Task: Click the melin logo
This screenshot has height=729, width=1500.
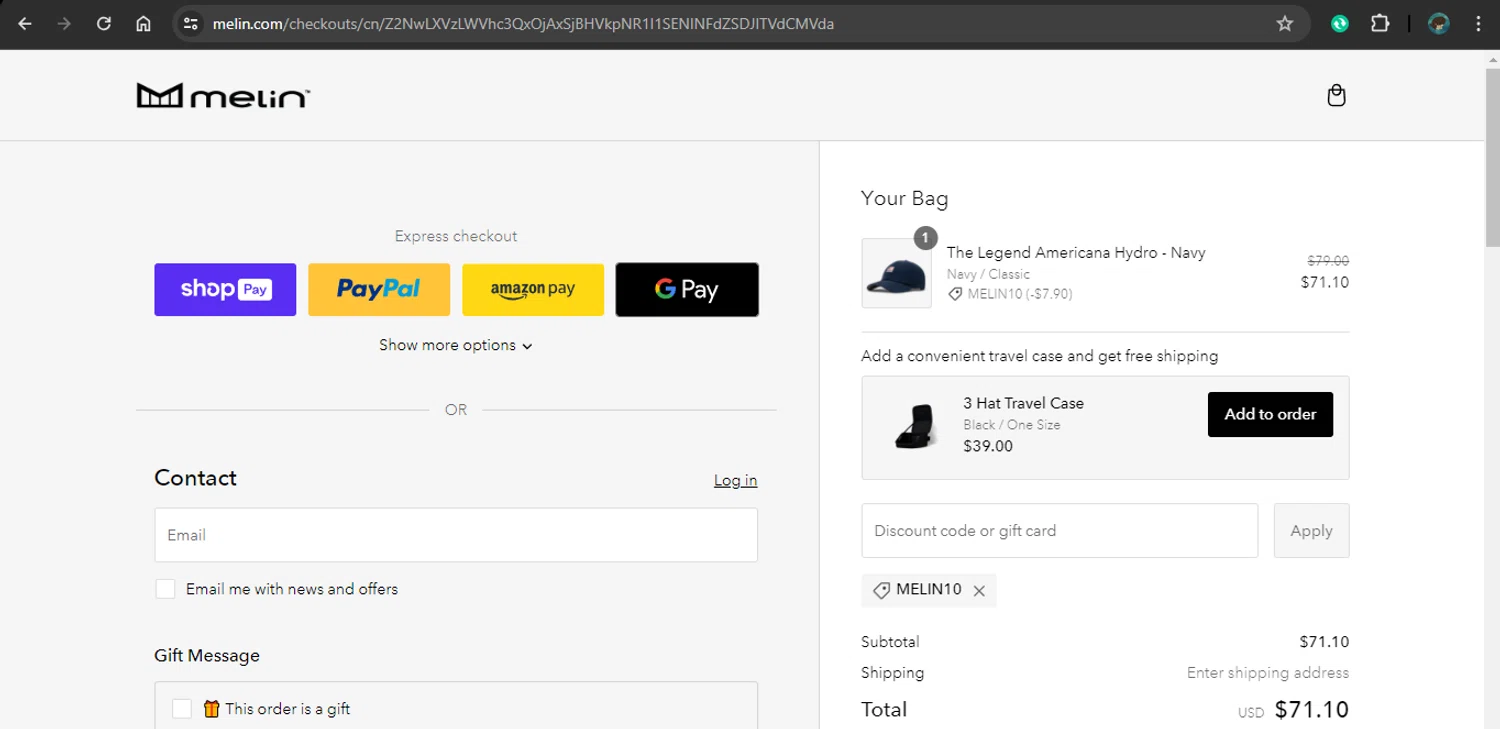Action: (223, 96)
